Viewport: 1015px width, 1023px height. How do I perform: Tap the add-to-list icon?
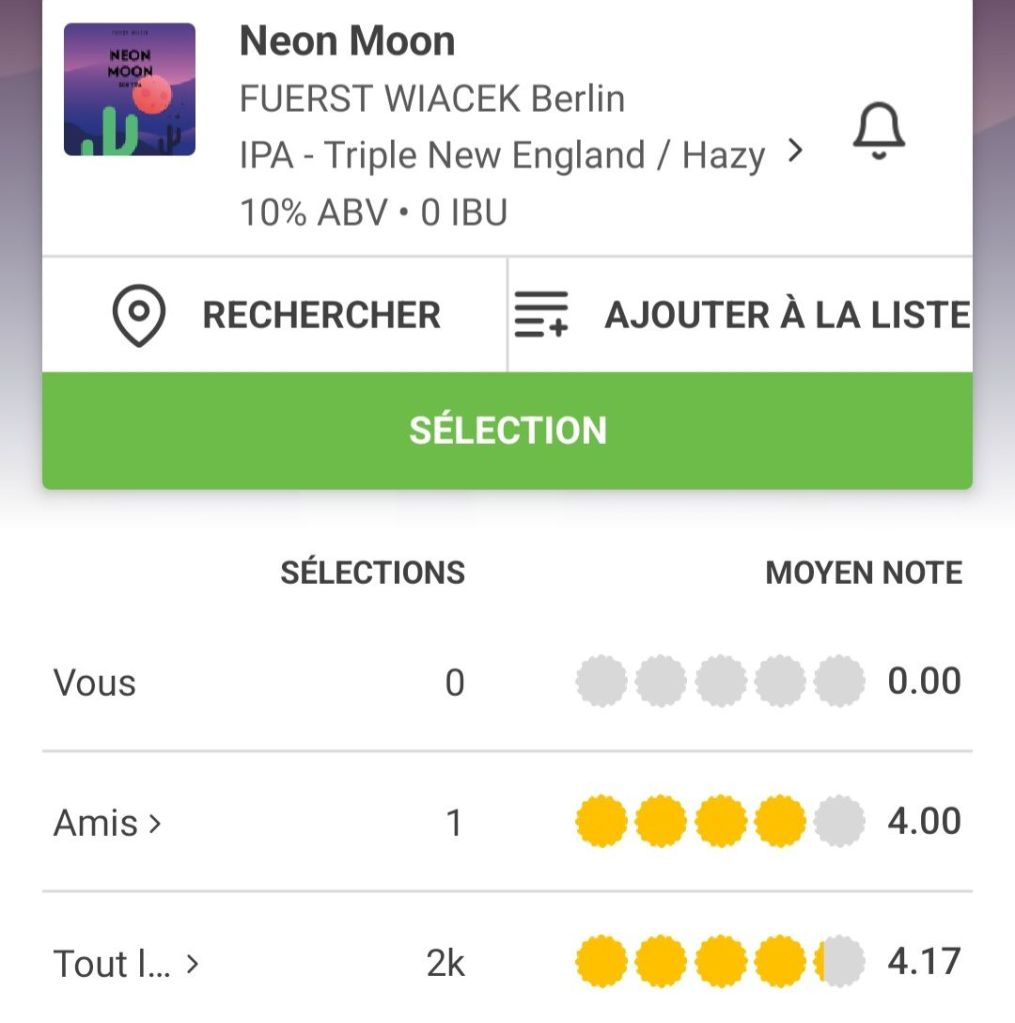click(541, 316)
